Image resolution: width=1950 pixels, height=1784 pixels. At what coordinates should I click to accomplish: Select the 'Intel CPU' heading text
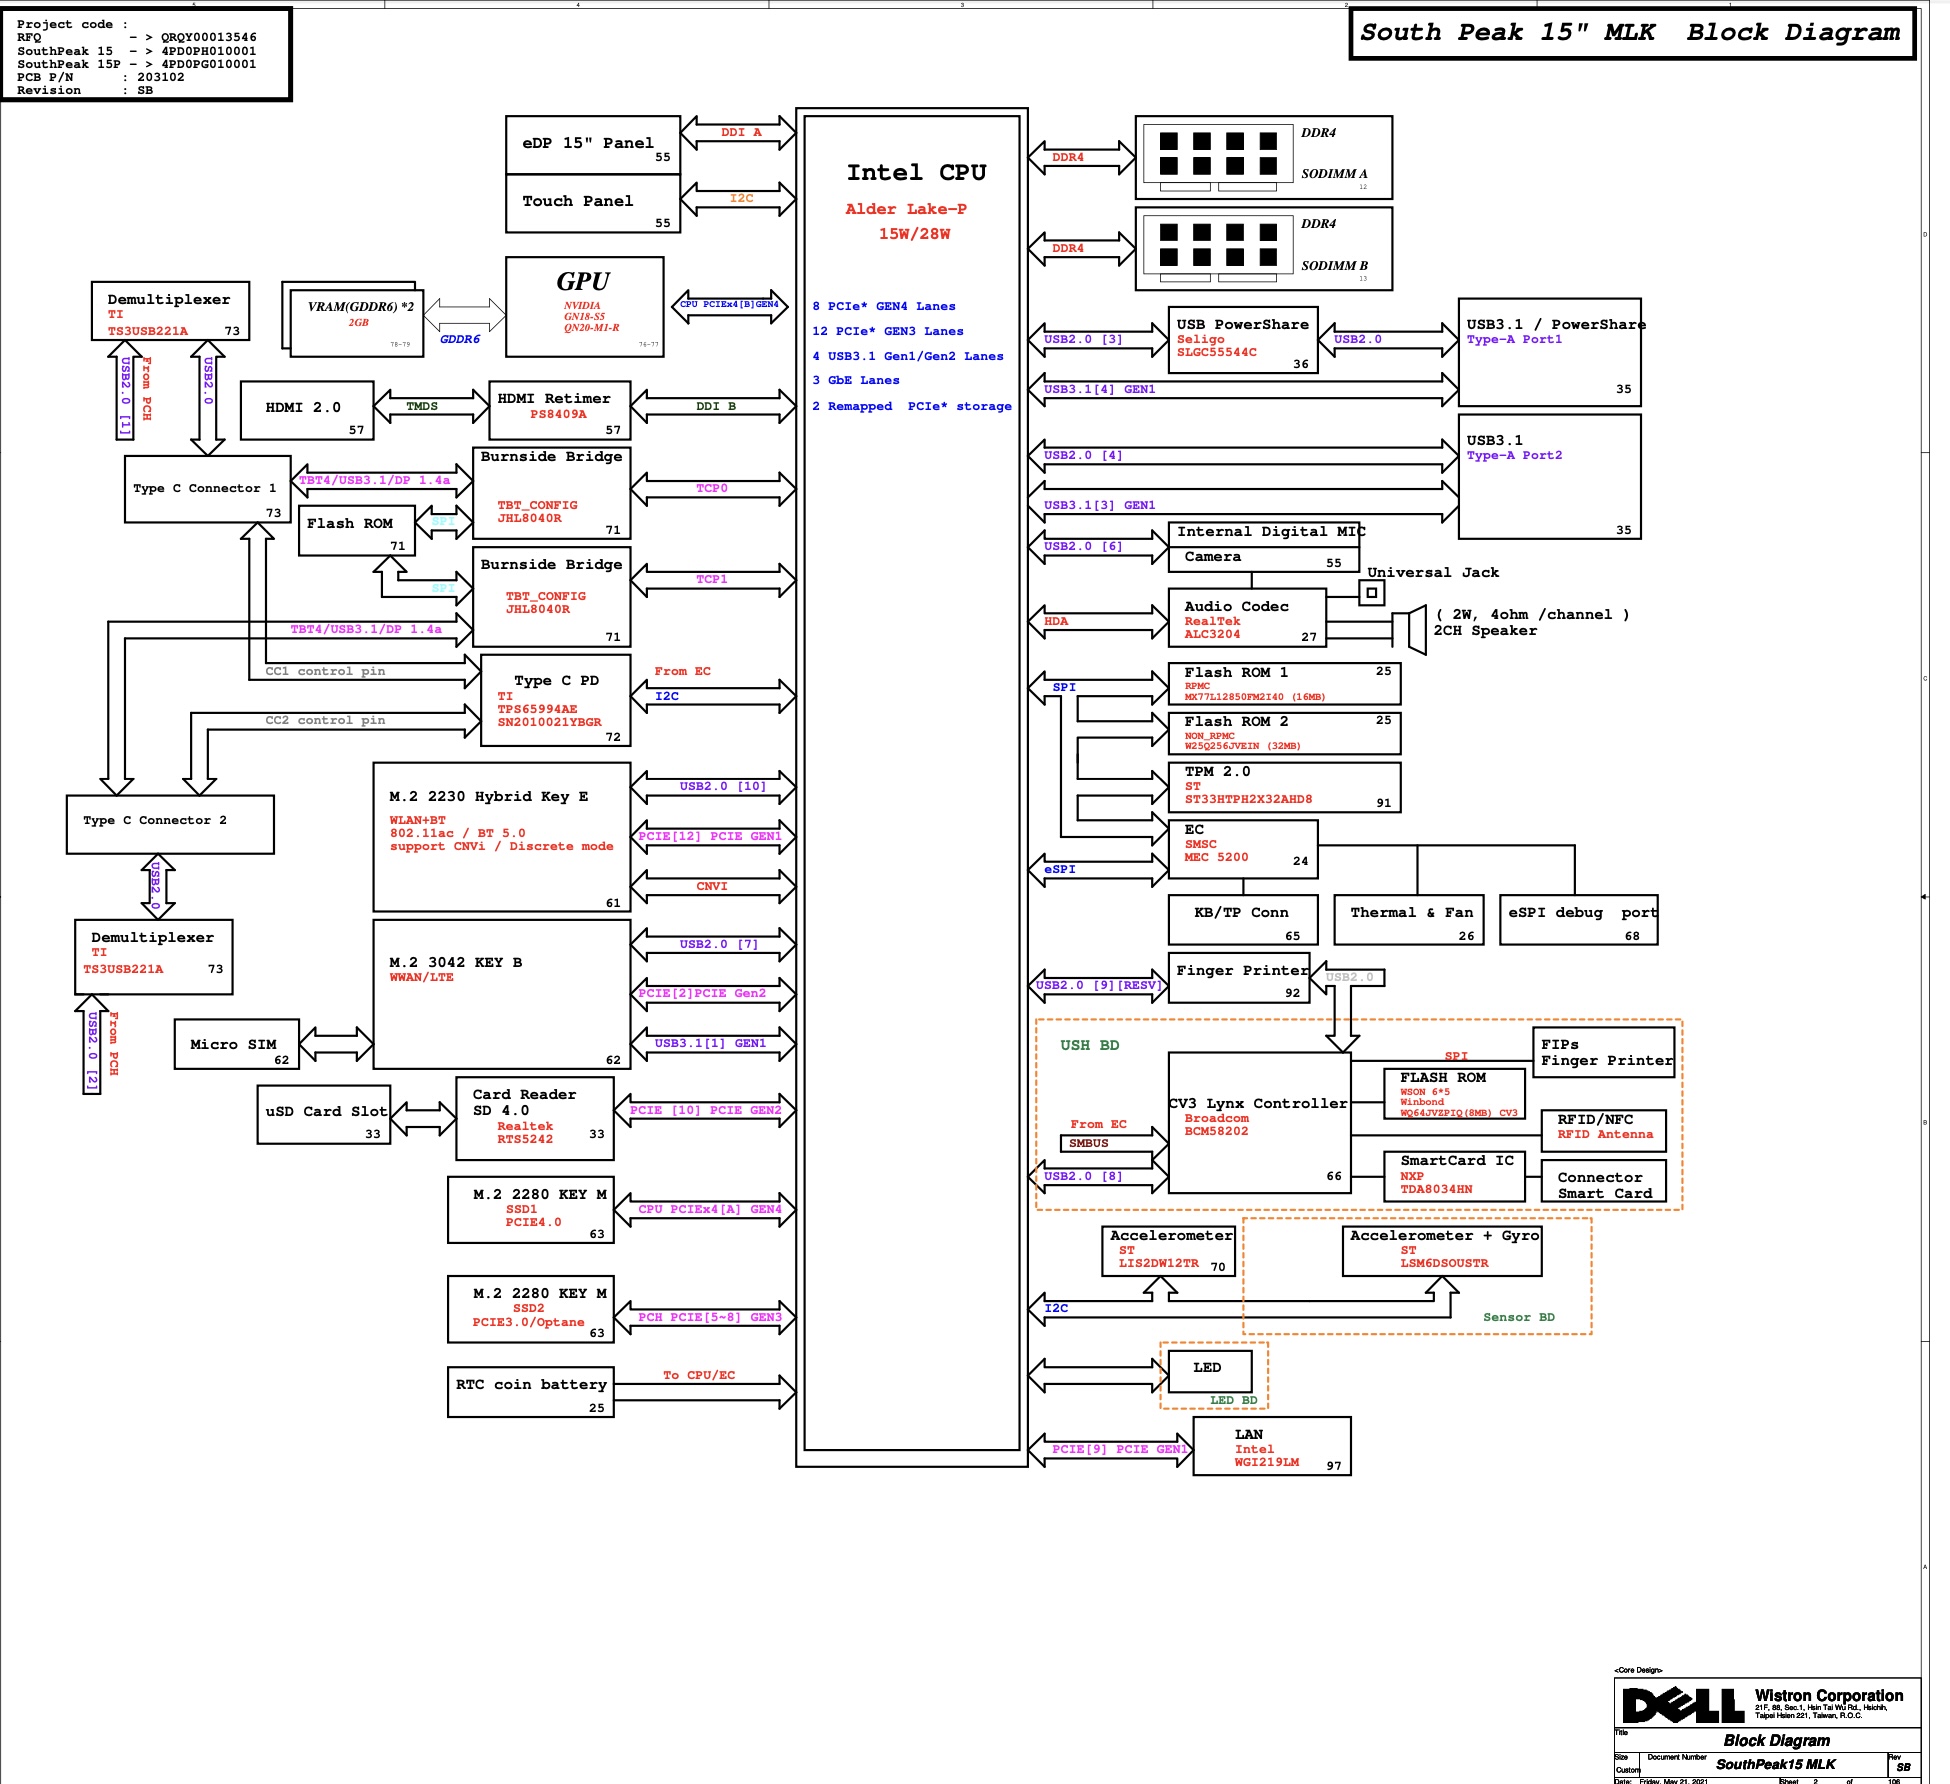point(916,172)
